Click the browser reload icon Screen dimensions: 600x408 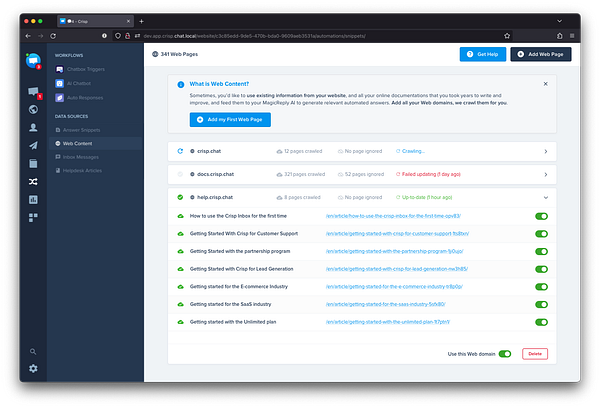click(53, 36)
